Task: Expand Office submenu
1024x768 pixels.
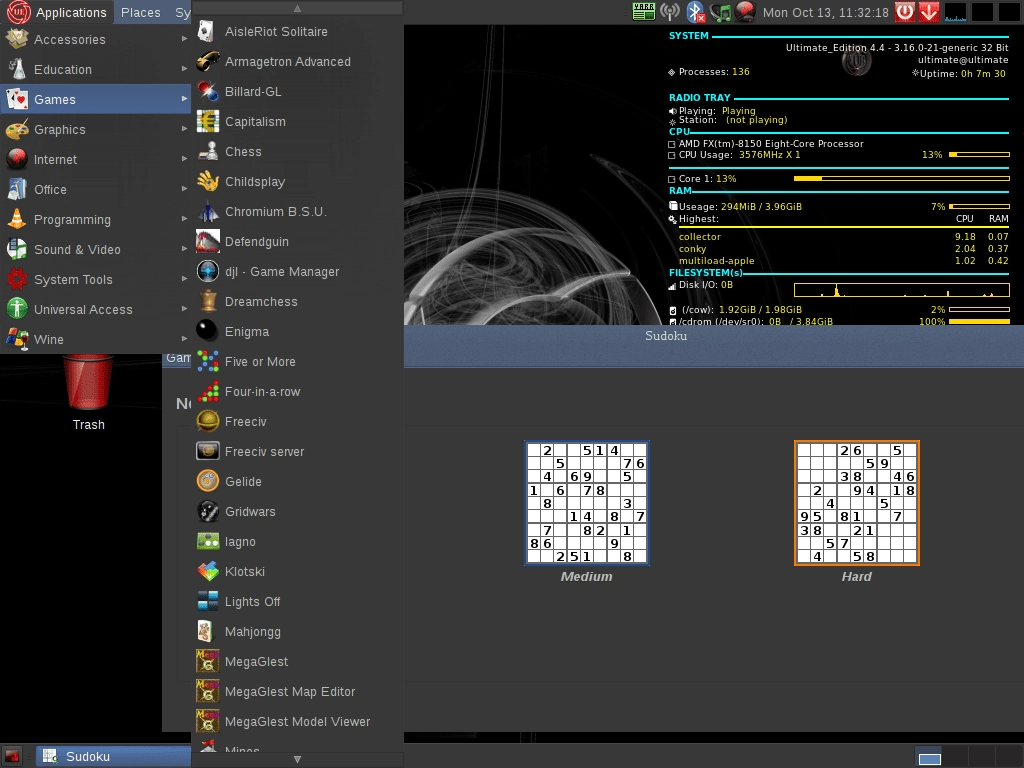Action: pyautogui.click(x=95, y=189)
